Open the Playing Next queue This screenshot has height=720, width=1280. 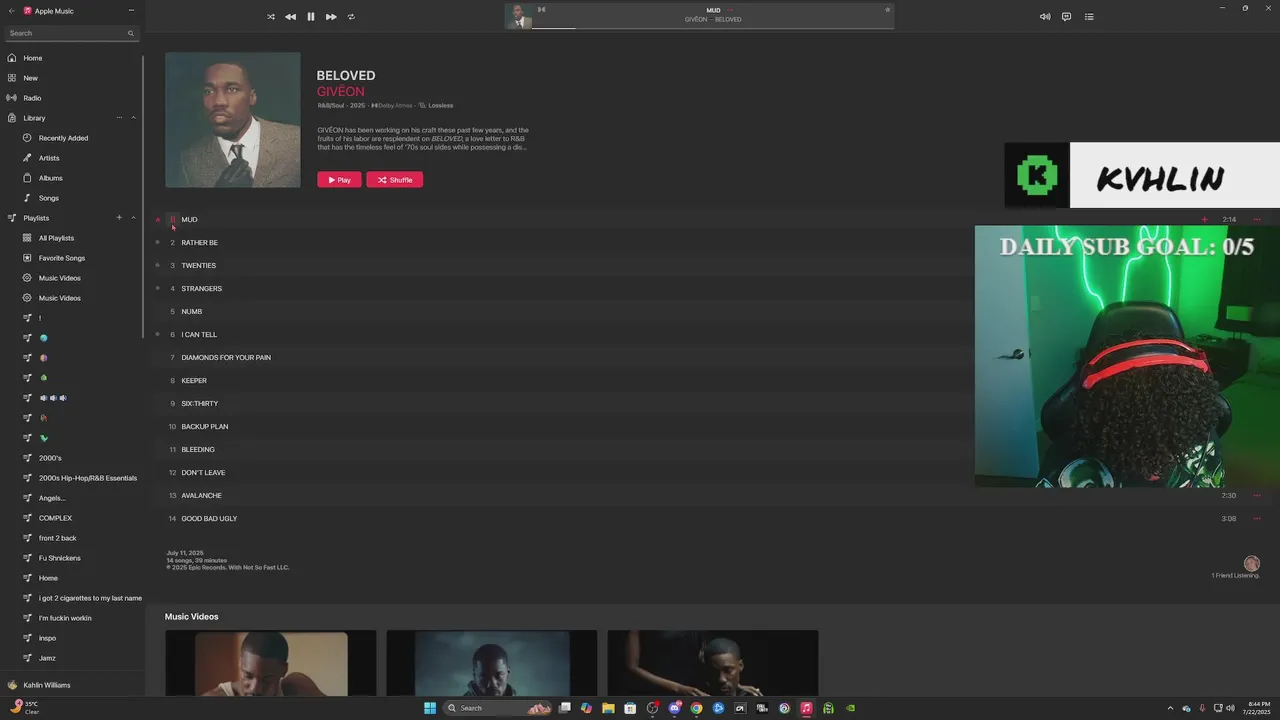point(1089,17)
